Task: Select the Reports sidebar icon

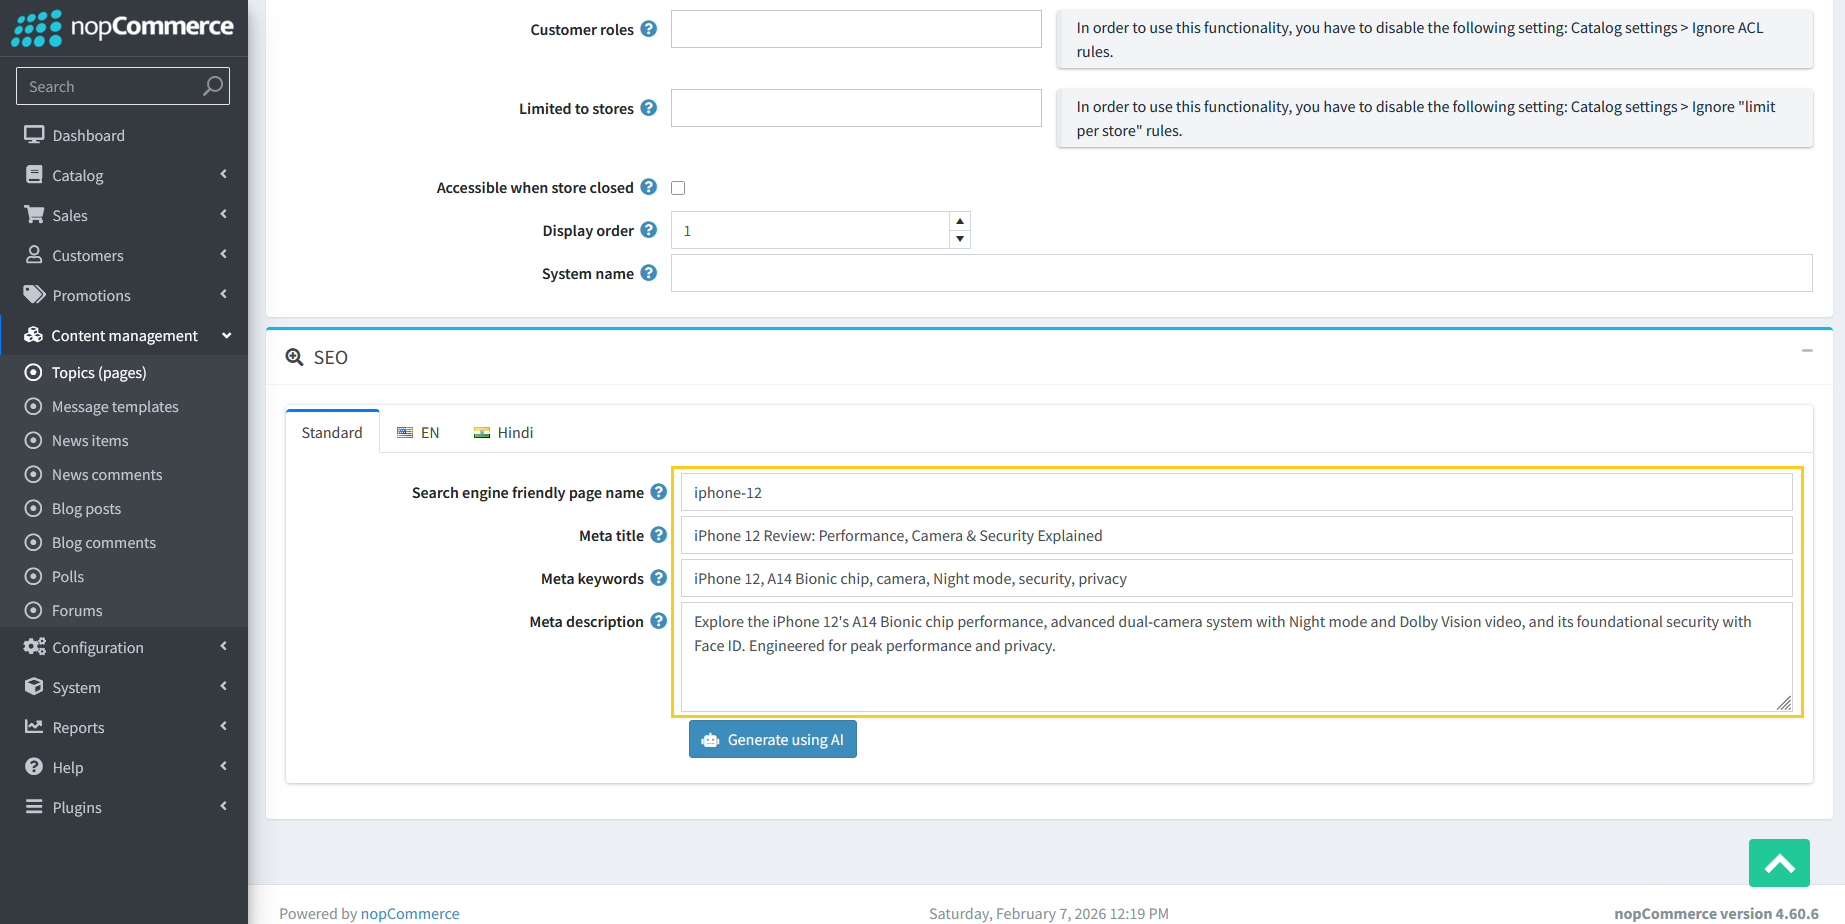Action: (35, 727)
